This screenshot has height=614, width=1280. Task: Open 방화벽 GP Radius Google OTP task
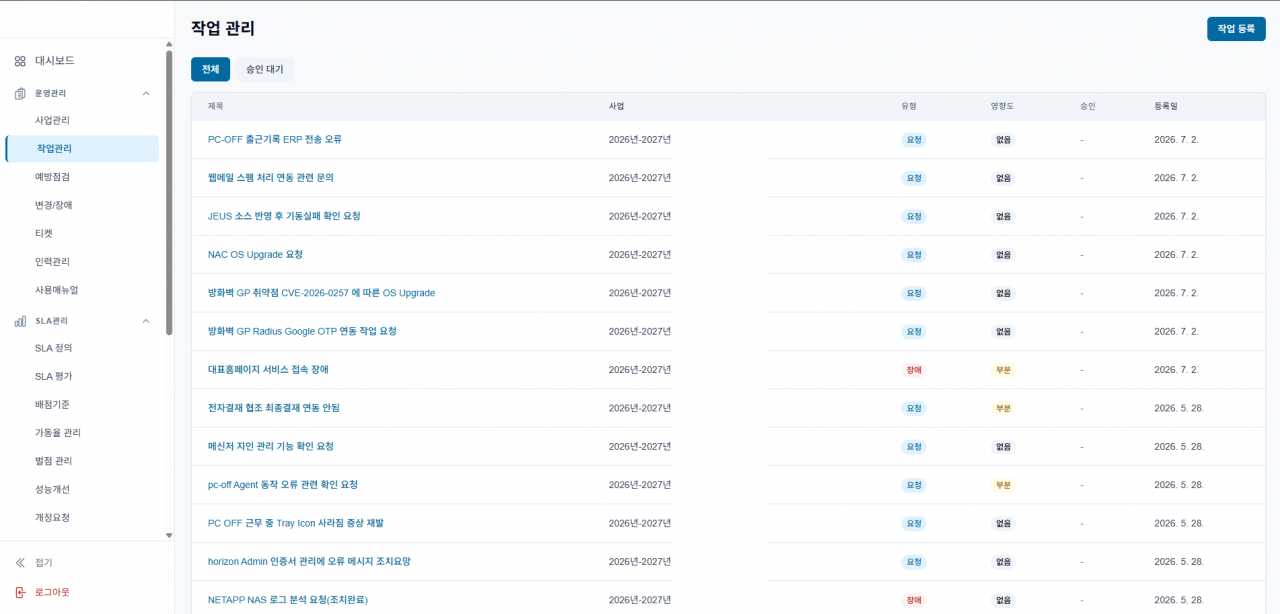[x=302, y=331]
